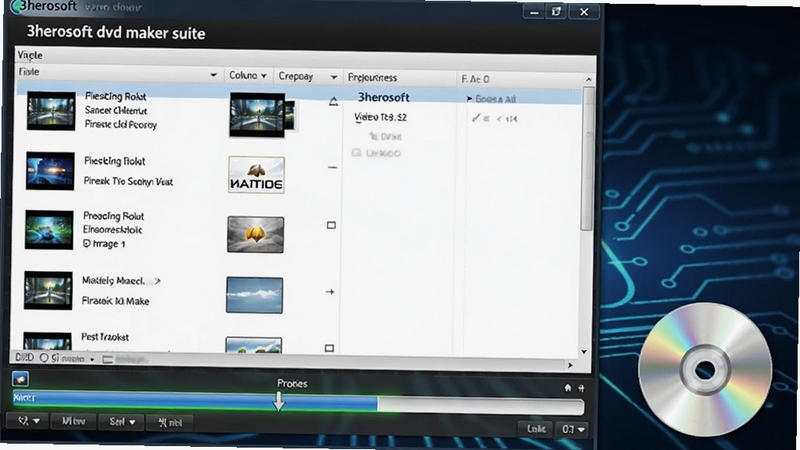Select the Firaeik Kl Make row thumbnail
Screen dimensions: 800x450
coord(48,290)
